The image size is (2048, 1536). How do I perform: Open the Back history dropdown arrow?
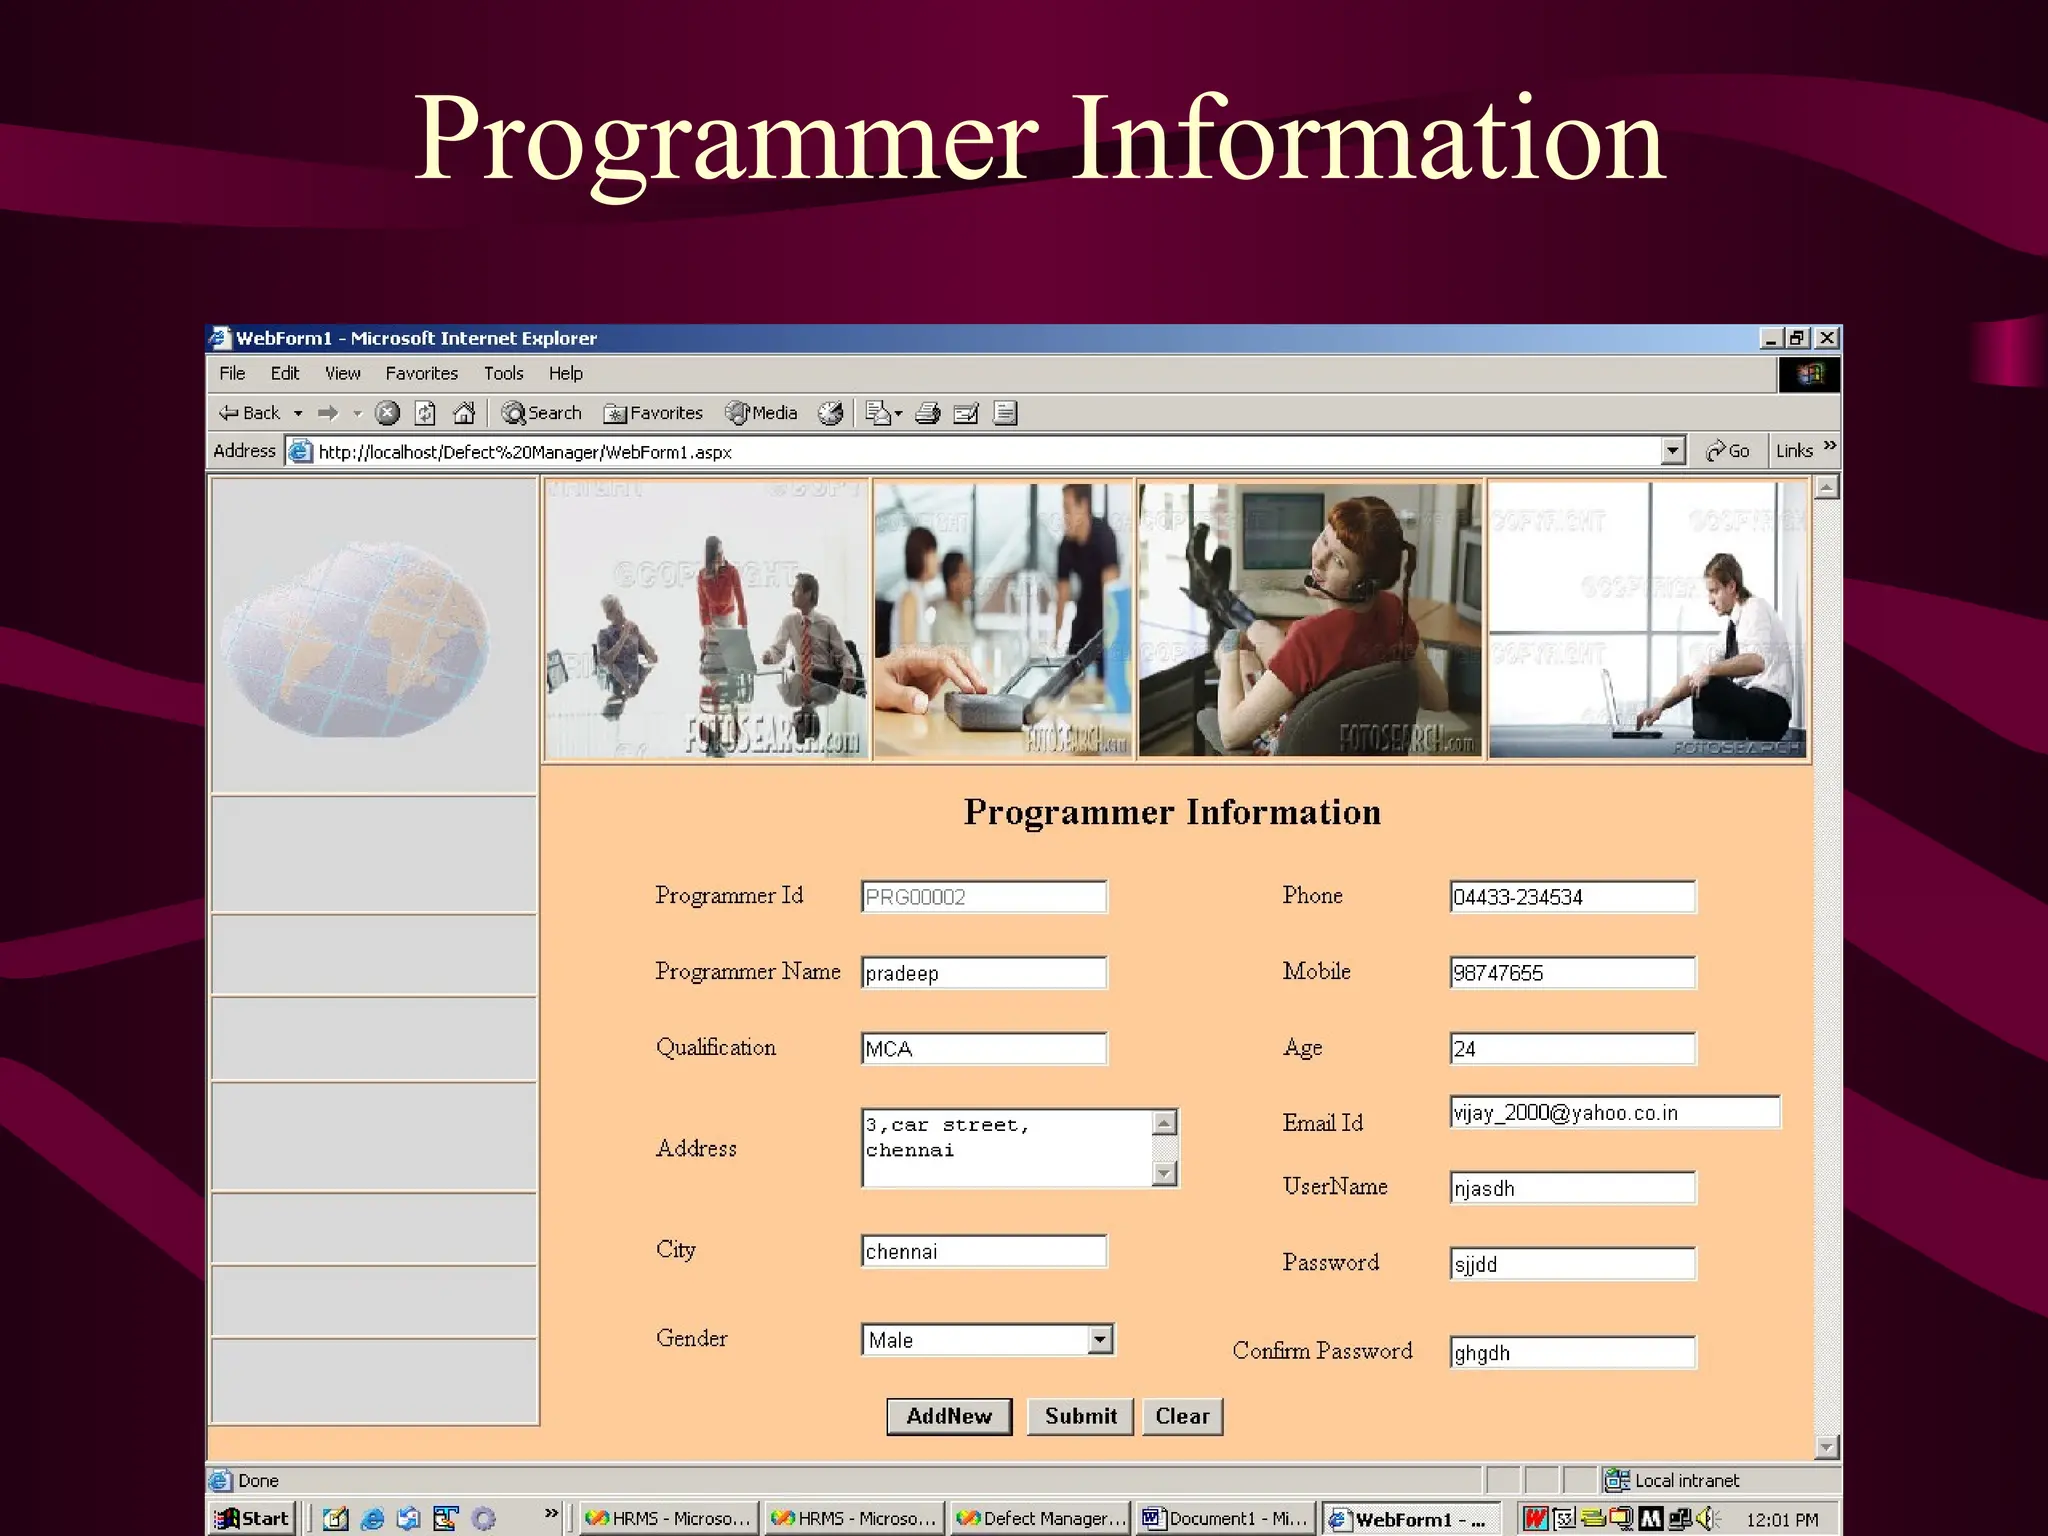pyautogui.click(x=298, y=413)
